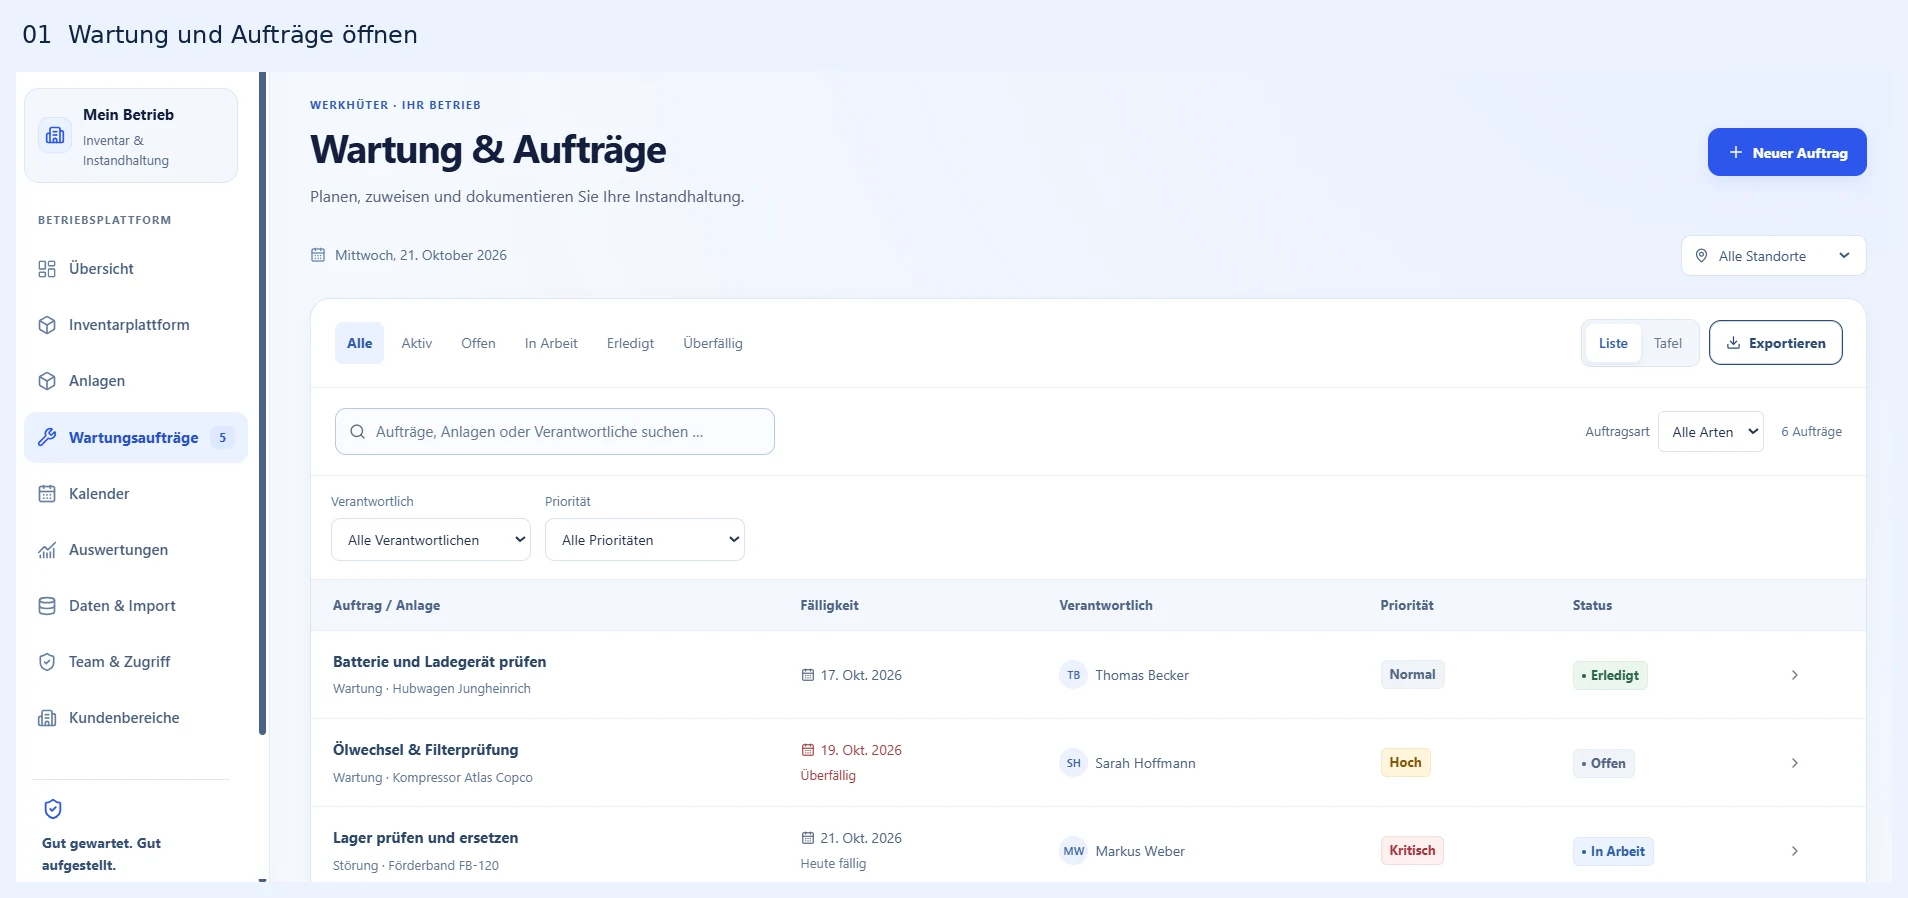Select the Überfällig filter tab

coord(713,343)
